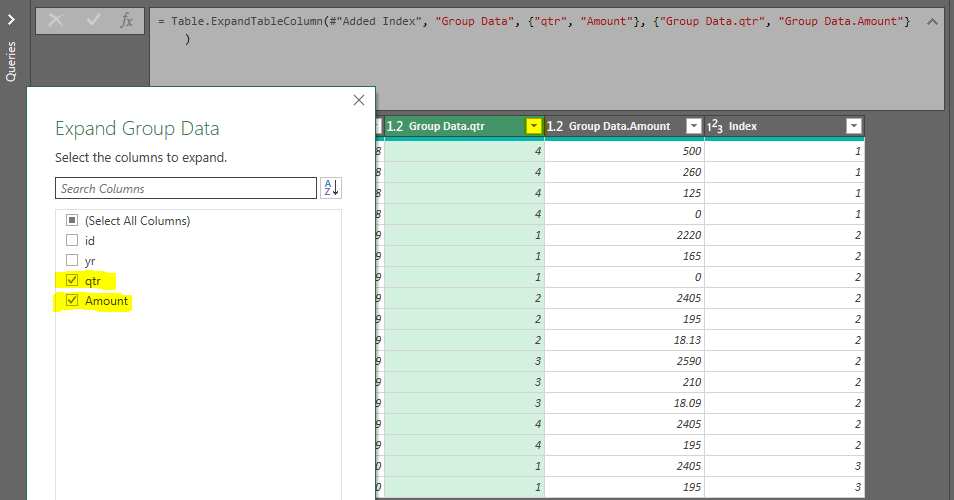The width and height of the screenshot is (954, 500).
Task: Click the 1.2 type icon of Group Data.Amount
Action: pyautogui.click(x=555, y=126)
